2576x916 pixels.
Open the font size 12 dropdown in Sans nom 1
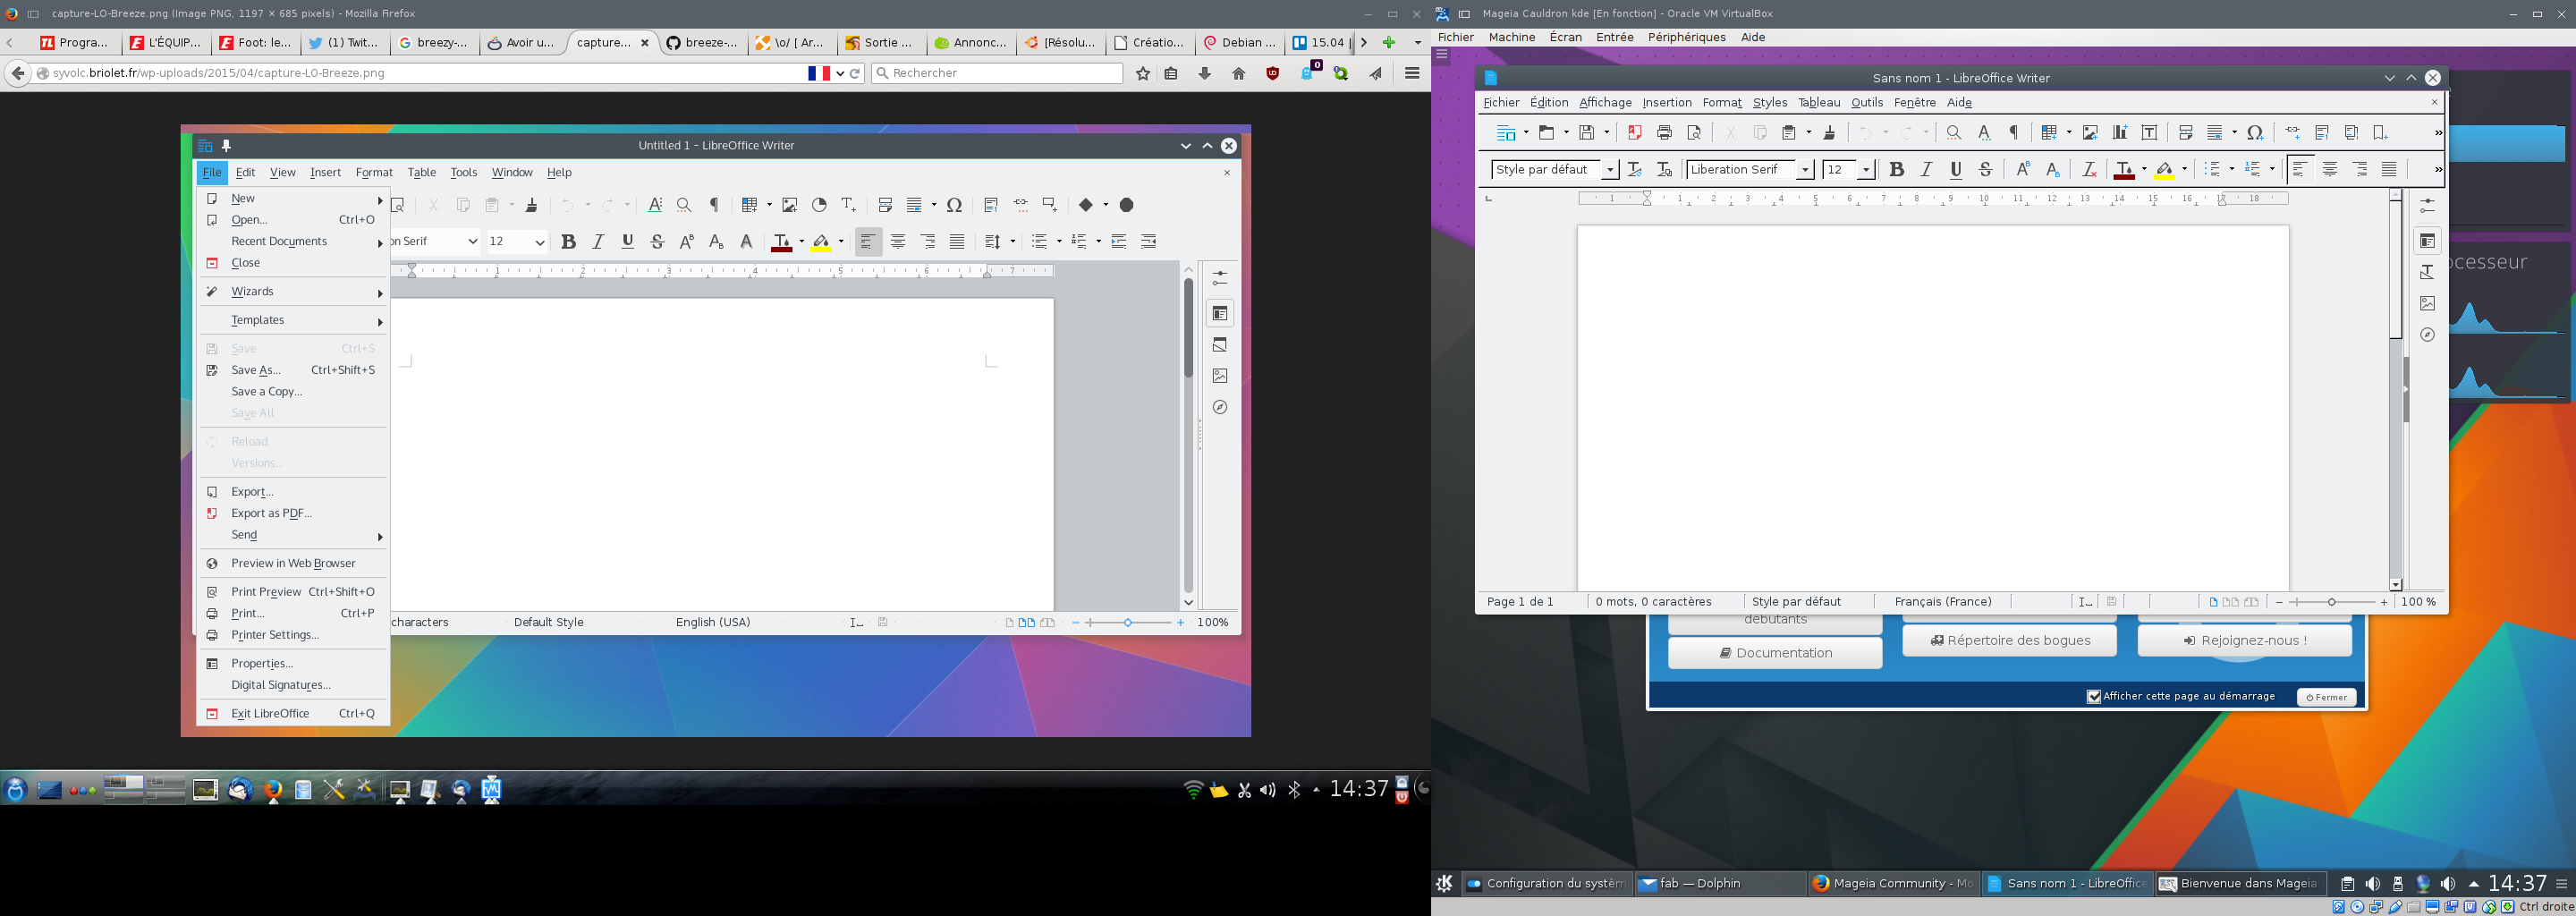[1865, 170]
